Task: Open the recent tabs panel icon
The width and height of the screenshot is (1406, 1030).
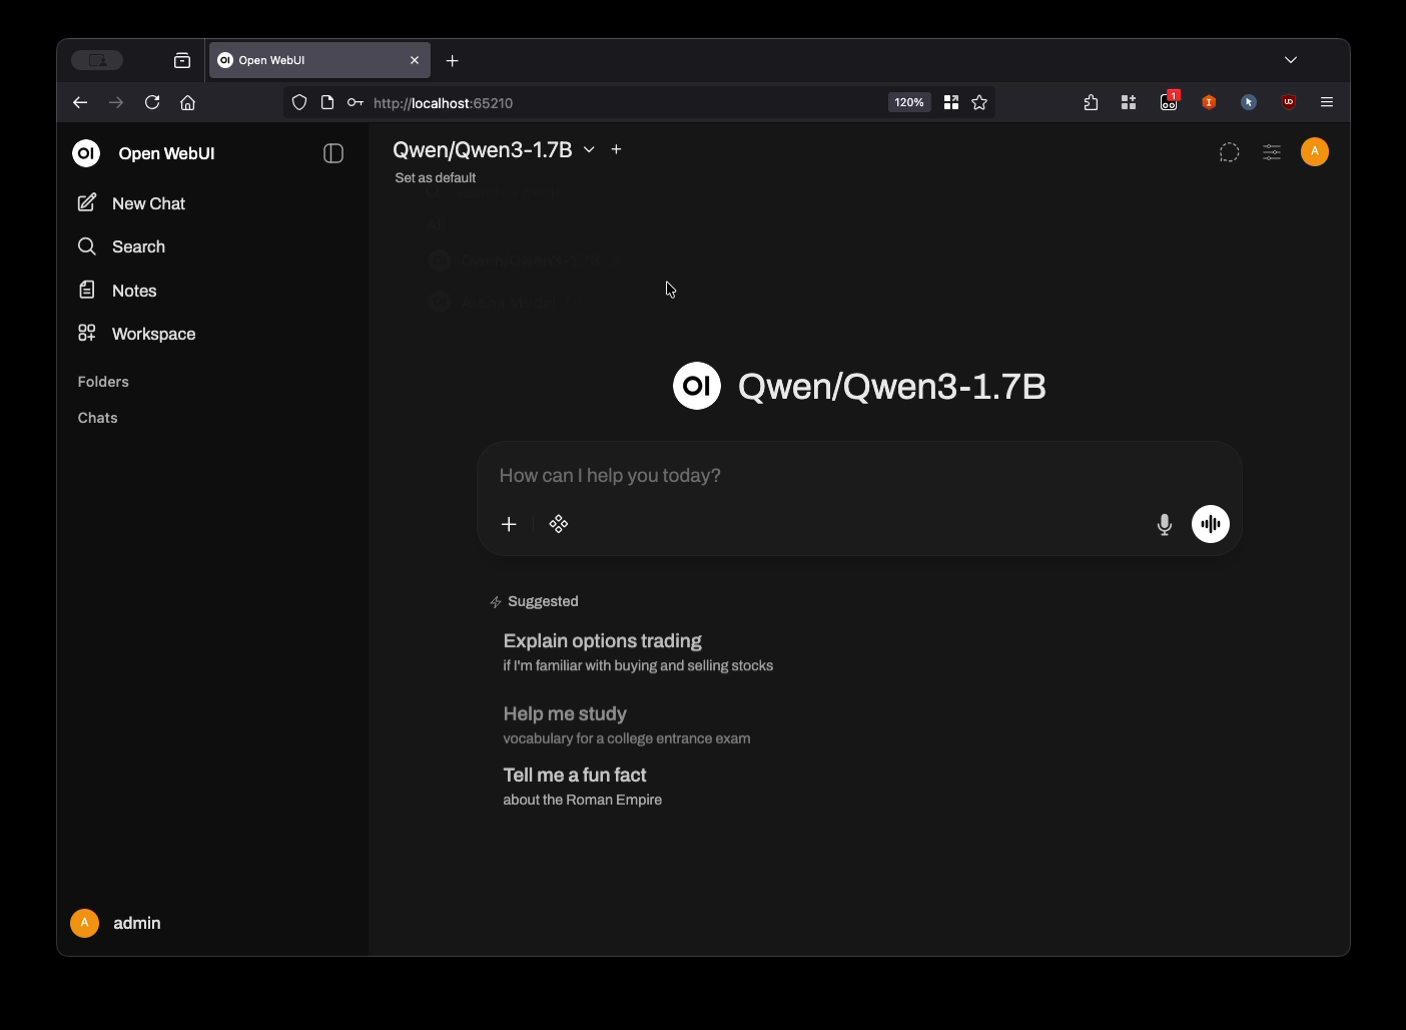Action: point(182,61)
